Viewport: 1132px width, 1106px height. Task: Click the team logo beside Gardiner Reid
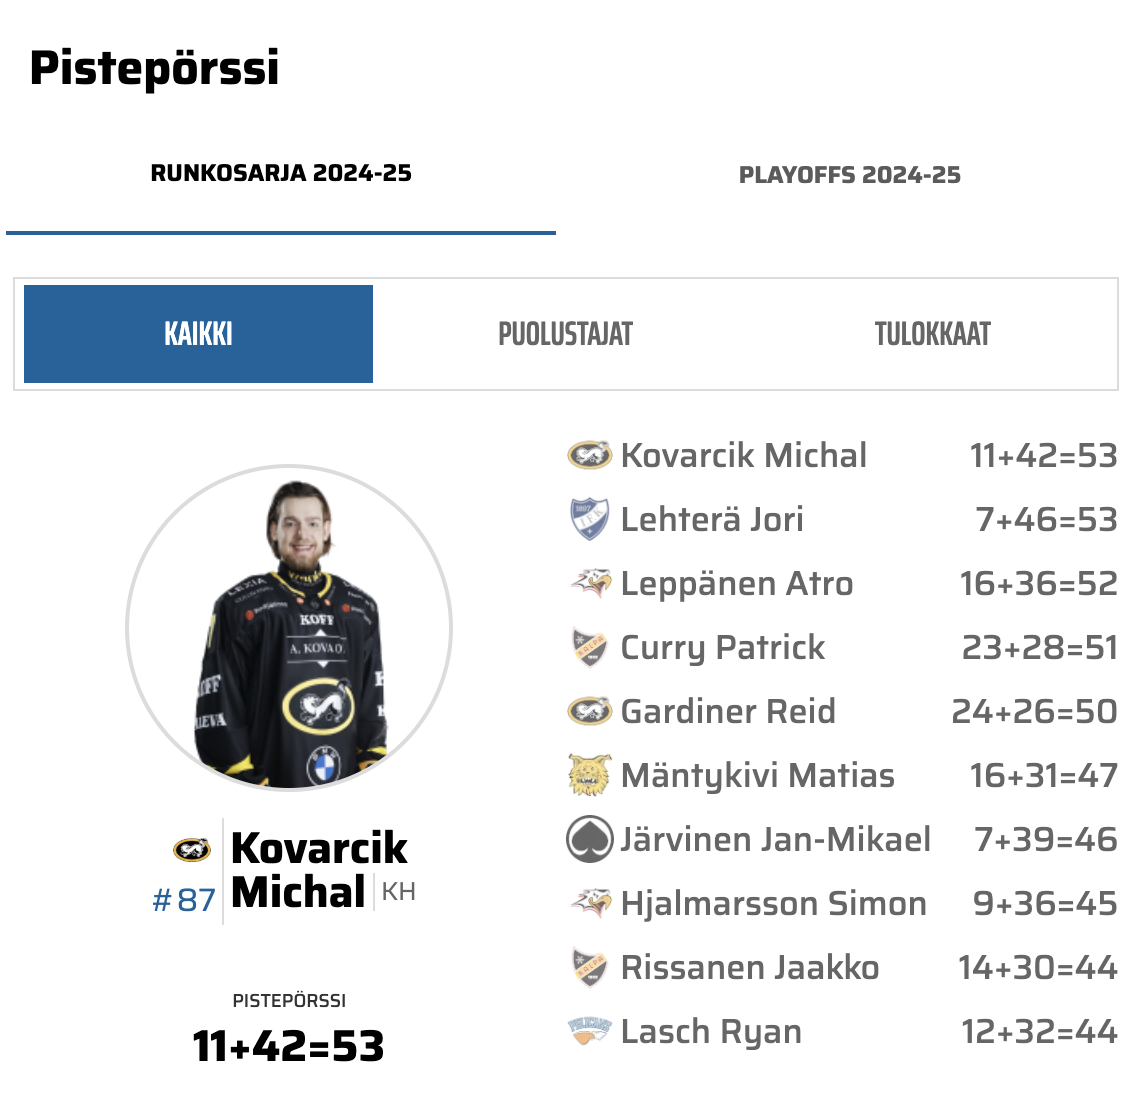coord(589,712)
